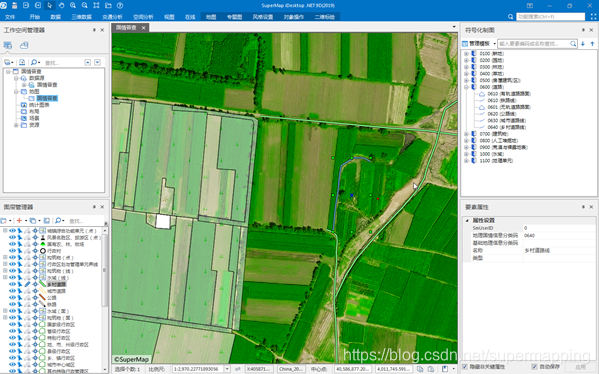
Task: Toggle the hide non-key attributes checkbox
Action: [465, 367]
